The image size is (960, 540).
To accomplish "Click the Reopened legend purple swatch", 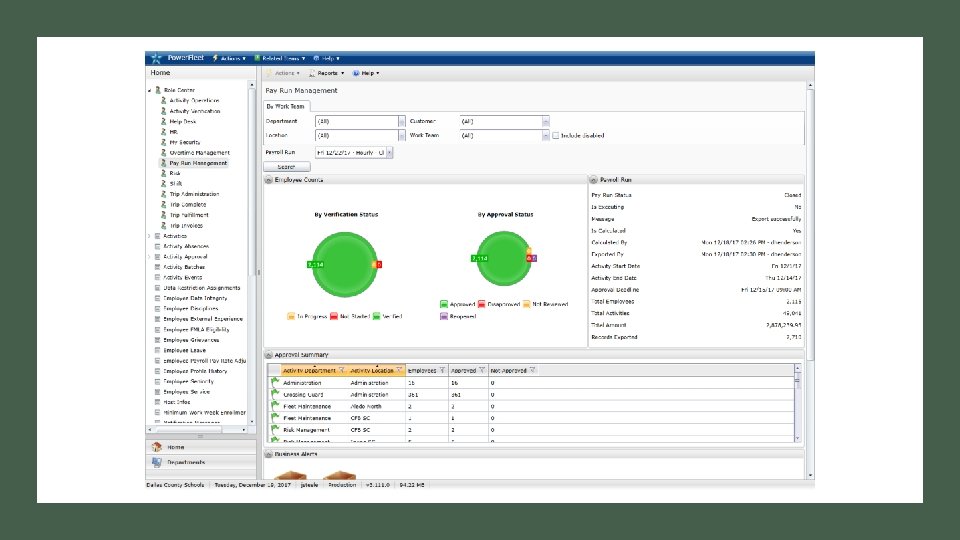I will (x=444, y=317).
